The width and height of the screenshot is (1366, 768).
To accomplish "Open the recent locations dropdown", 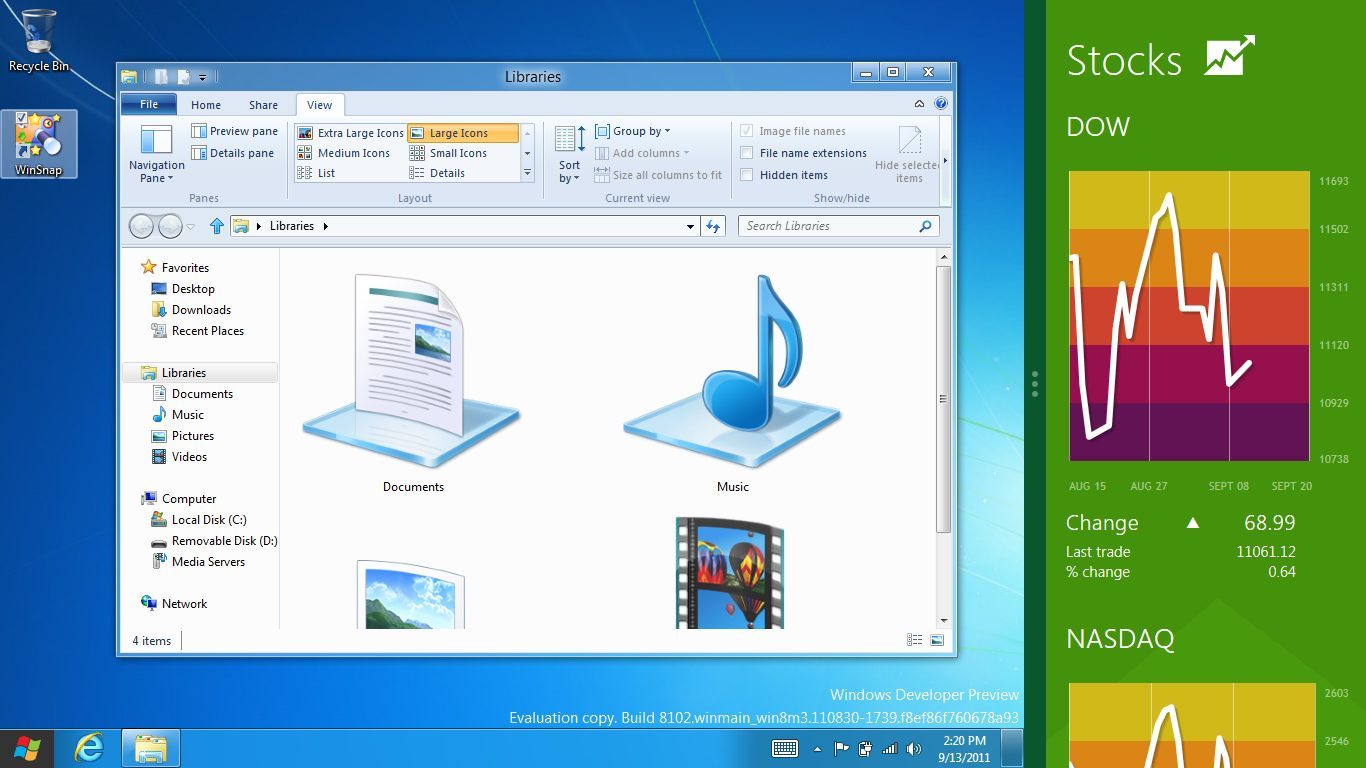I will coord(191,227).
